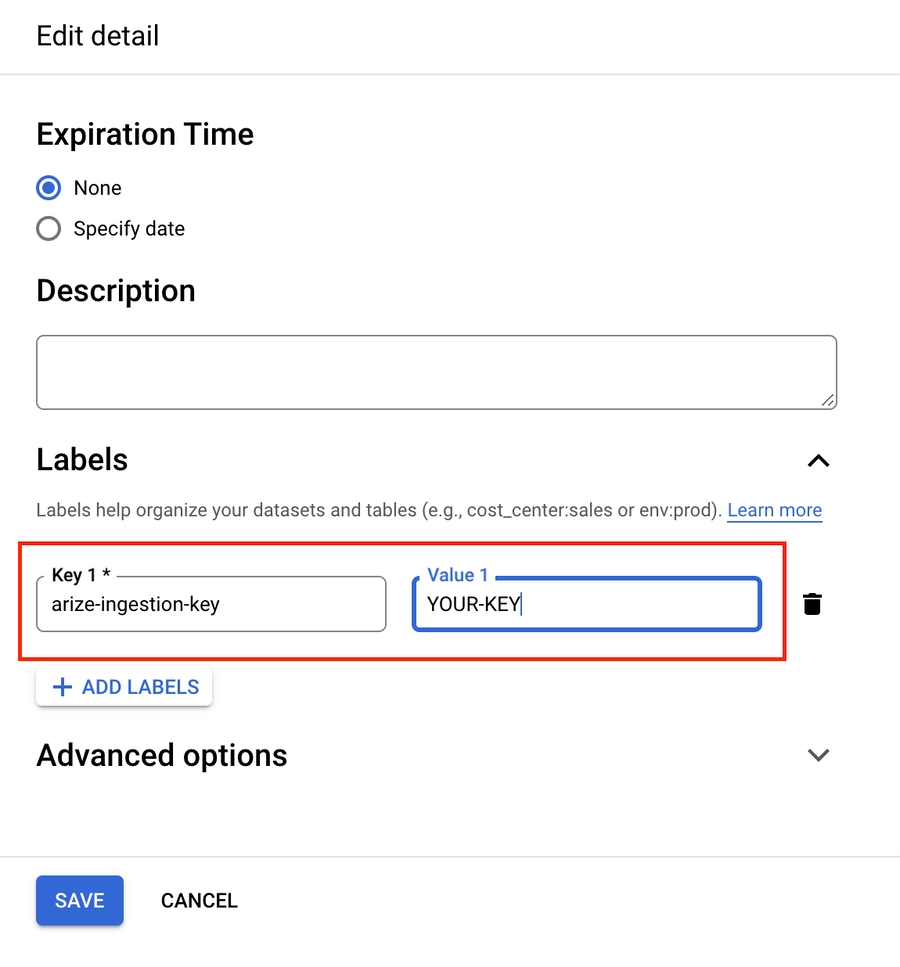Select the Specify date radio button

[x=48, y=229]
